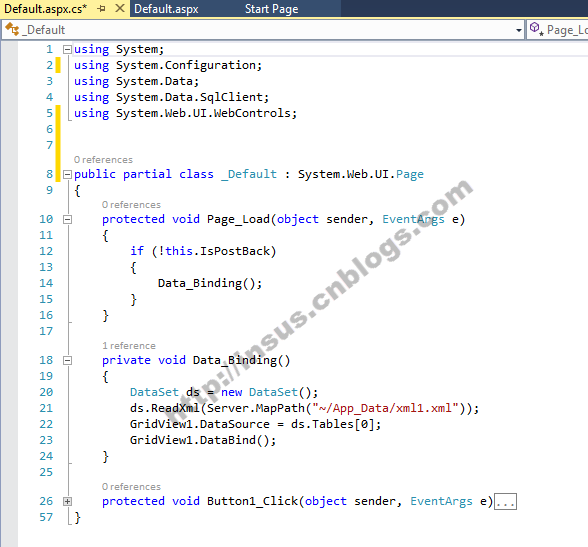Select the Default.aspx.cs* tab
Screen dimensions: 588x547
pyautogui.click(x=45, y=9)
